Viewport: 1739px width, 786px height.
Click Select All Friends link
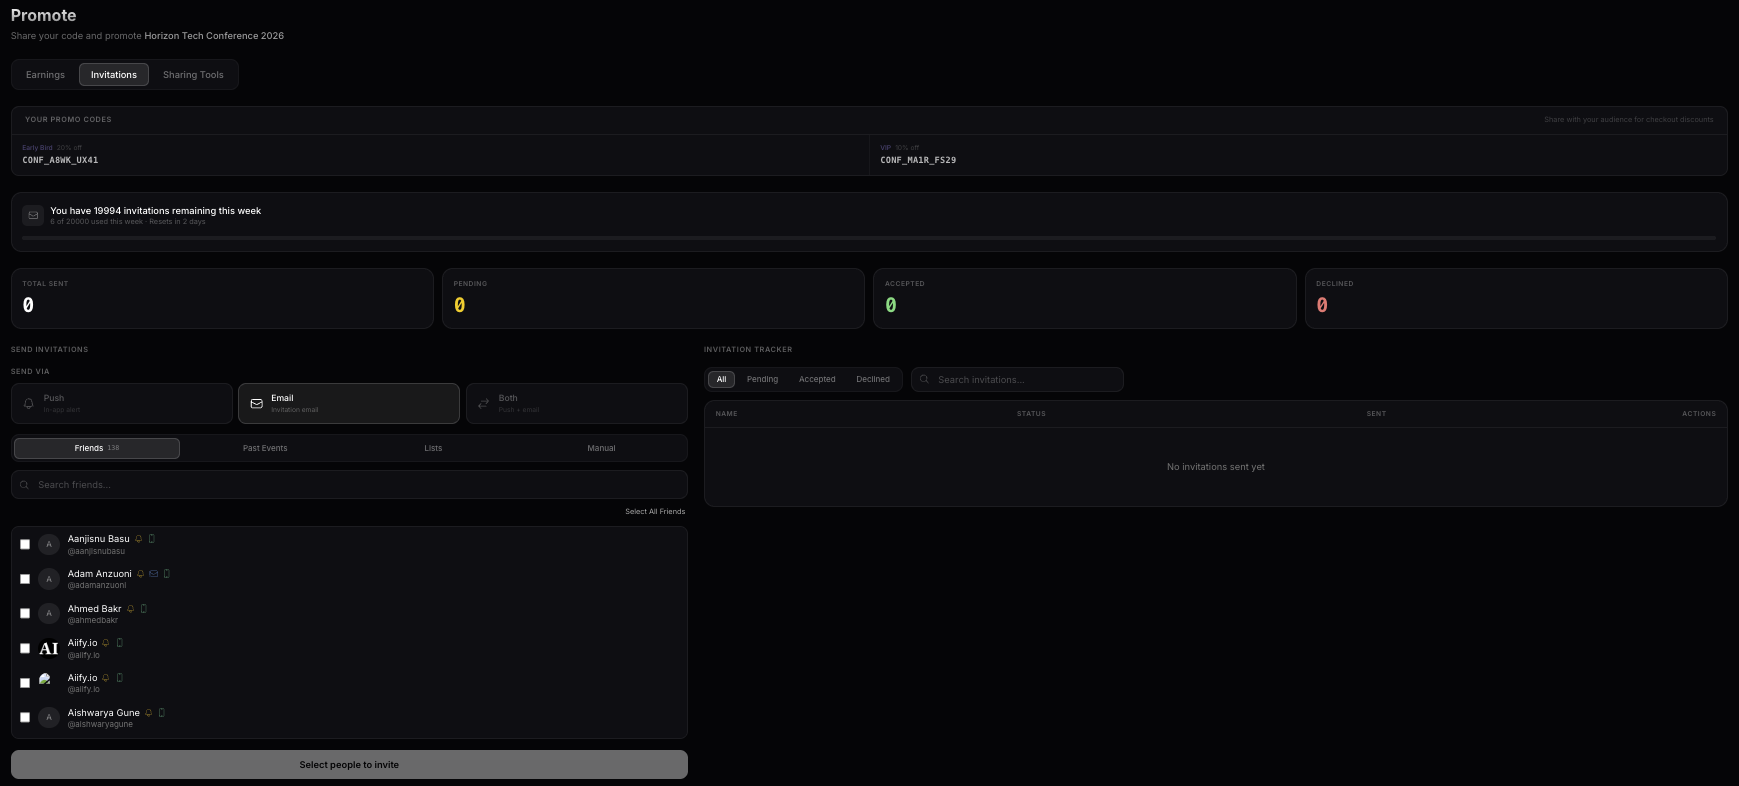click(655, 512)
